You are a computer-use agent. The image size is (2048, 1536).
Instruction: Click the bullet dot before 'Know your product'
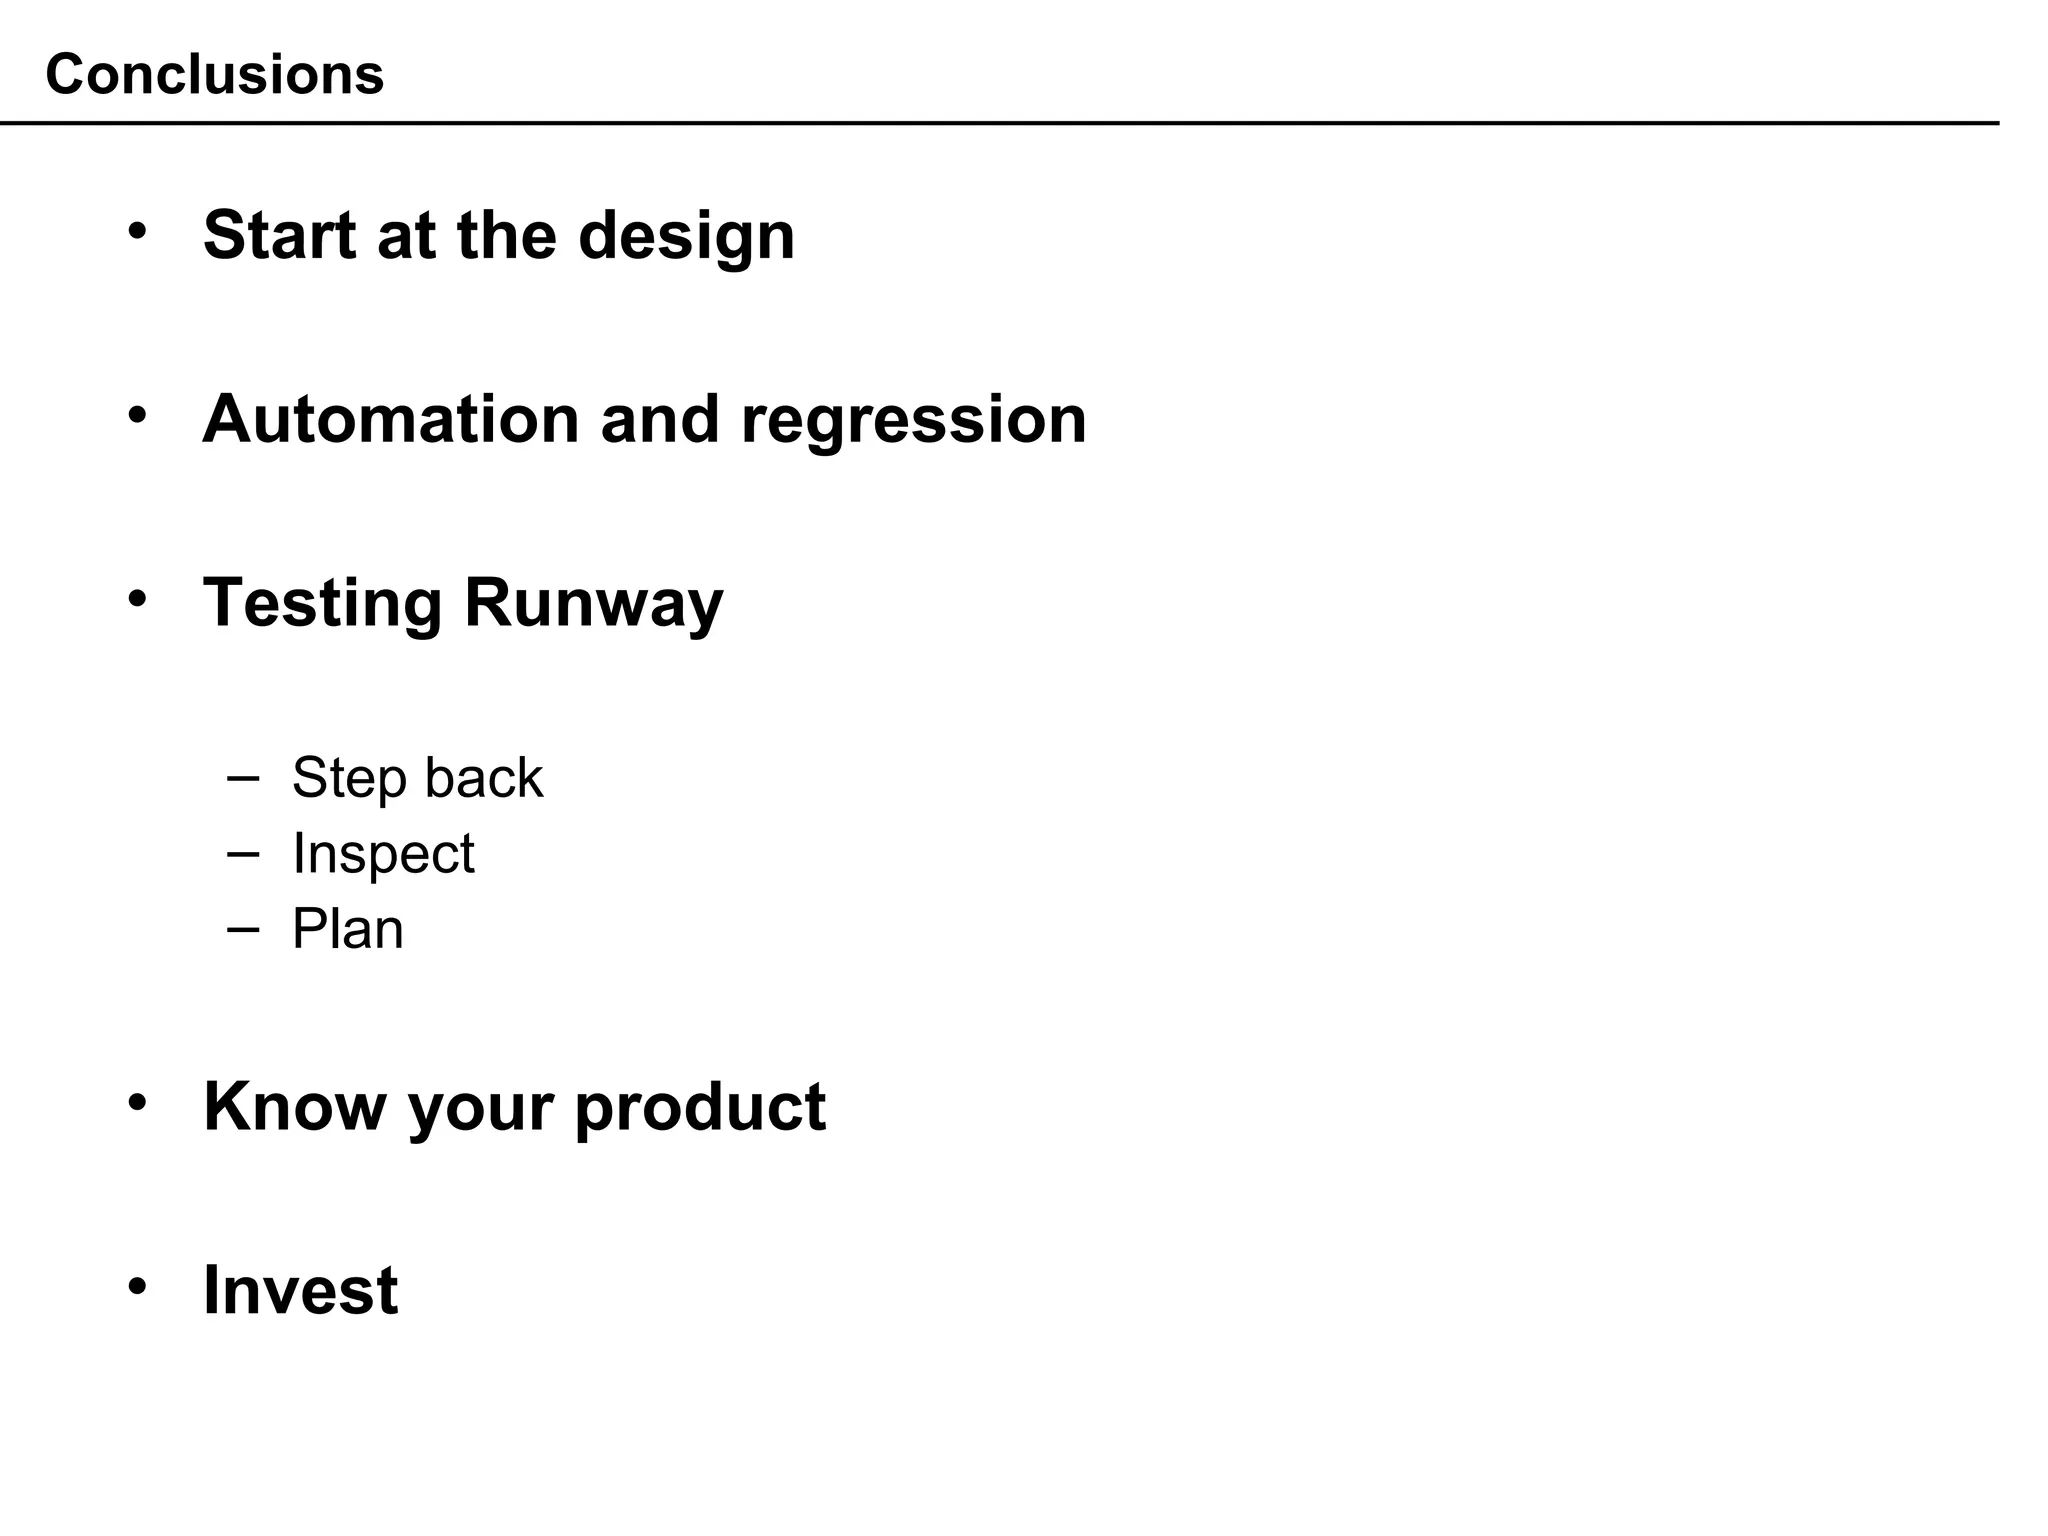[x=138, y=1102]
